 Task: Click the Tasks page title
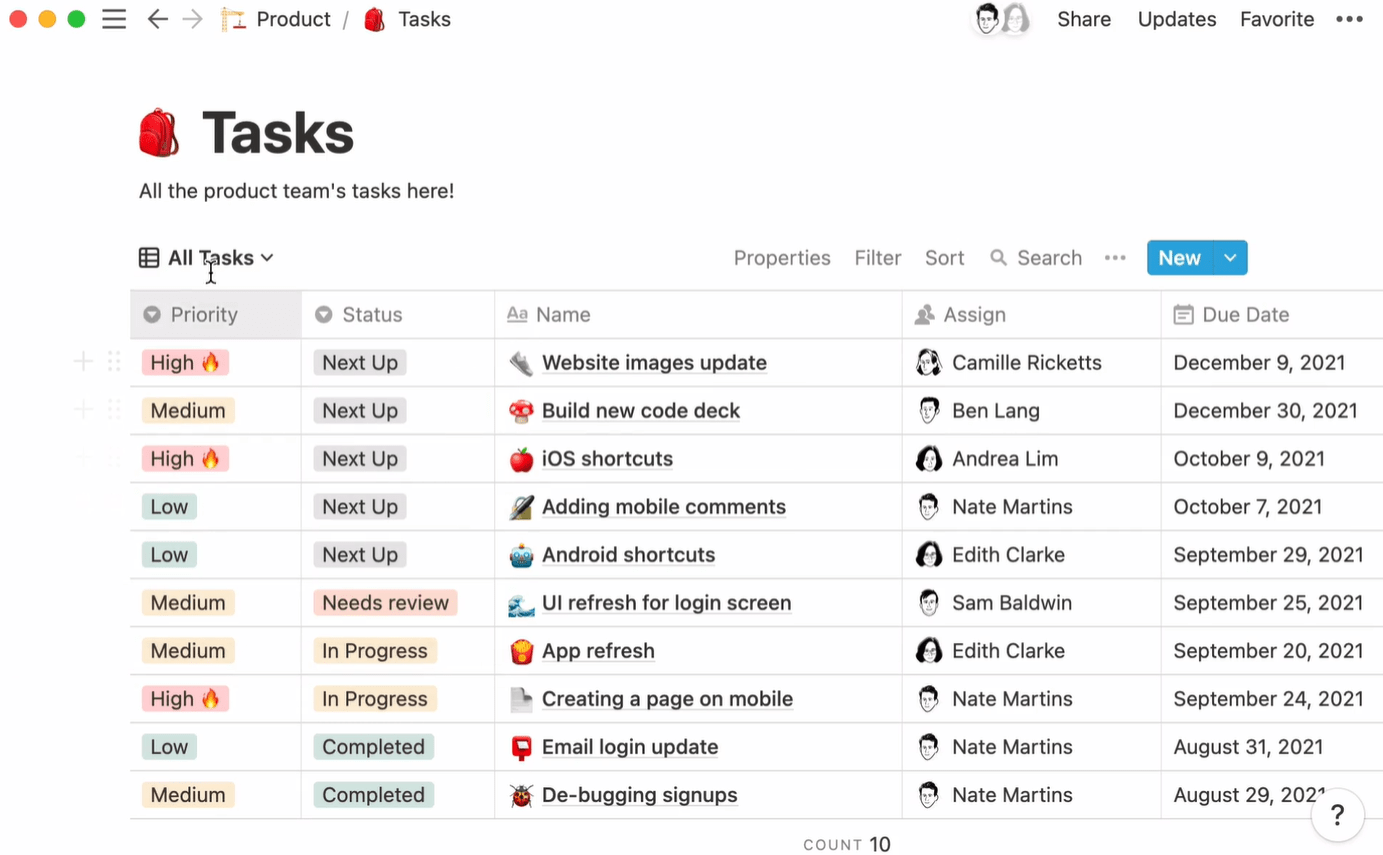click(x=278, y=133)
